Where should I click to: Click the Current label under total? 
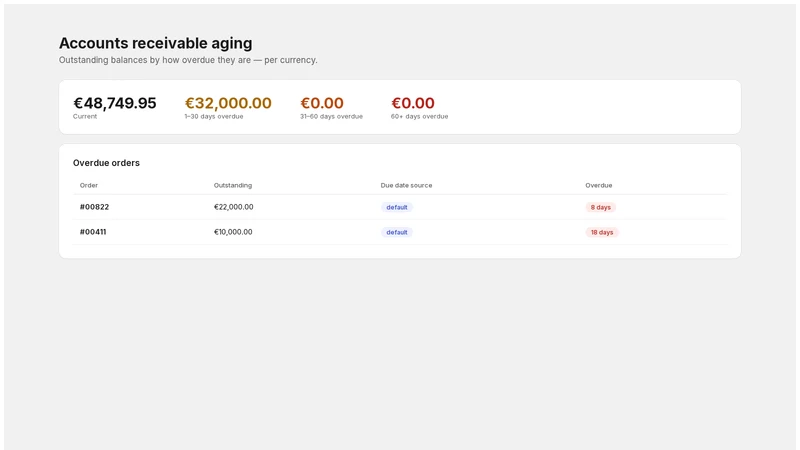tap(85, 116)
